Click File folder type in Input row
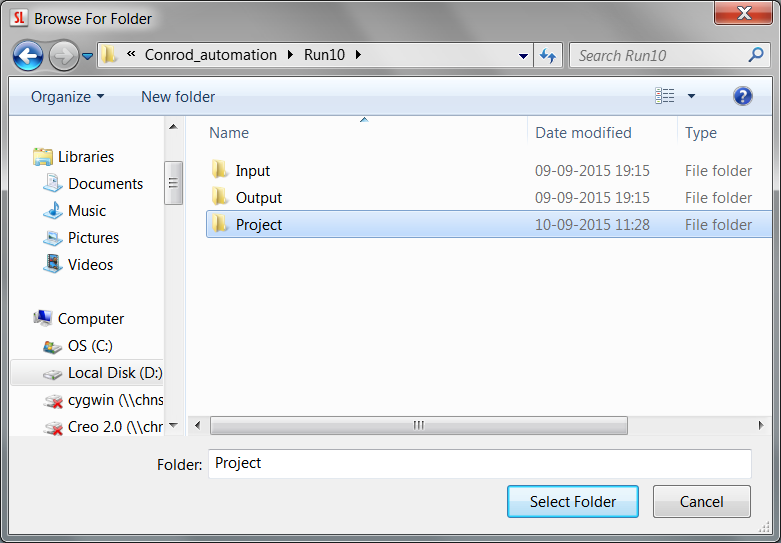Image resolution: width=781 pixels, height=543 pixels. (x=718, y=171)
